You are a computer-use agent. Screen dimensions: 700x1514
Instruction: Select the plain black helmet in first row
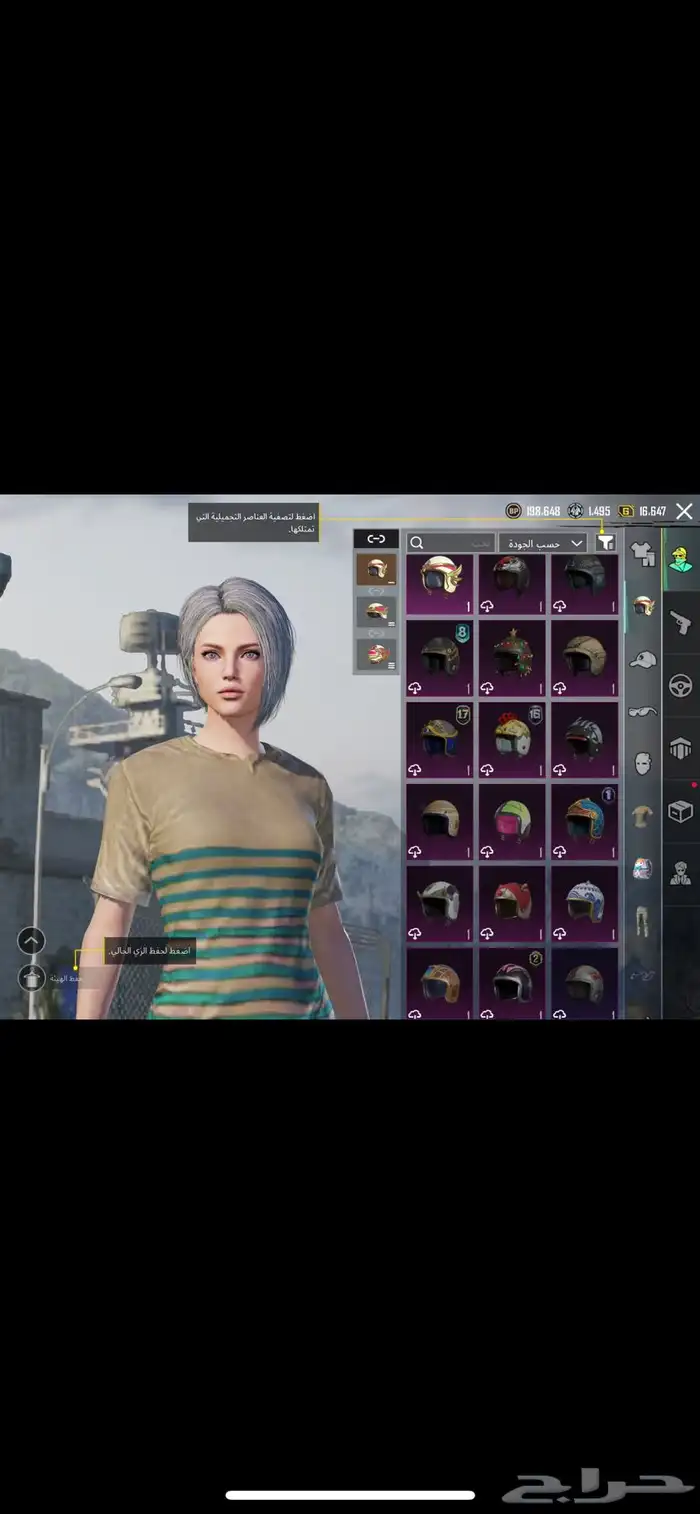(x=585, y=584)
